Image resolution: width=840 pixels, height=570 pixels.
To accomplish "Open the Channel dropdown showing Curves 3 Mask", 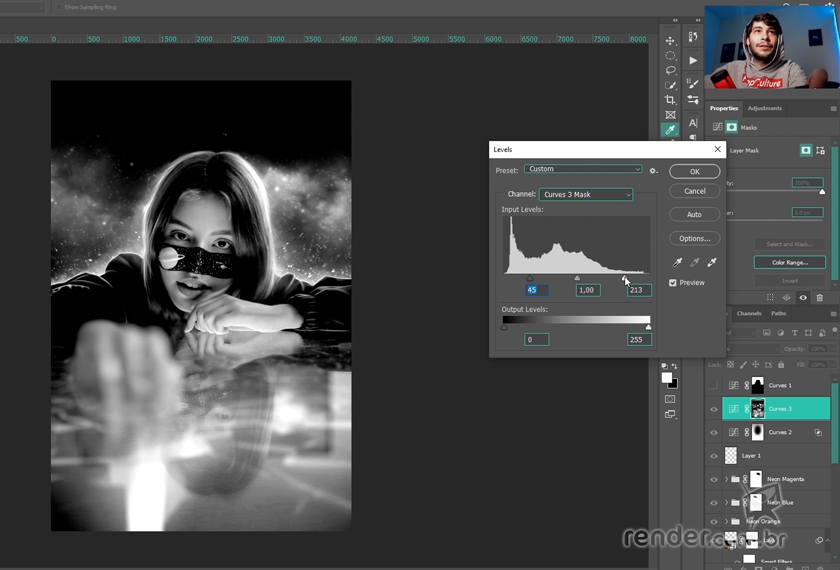I will (586, 195).
